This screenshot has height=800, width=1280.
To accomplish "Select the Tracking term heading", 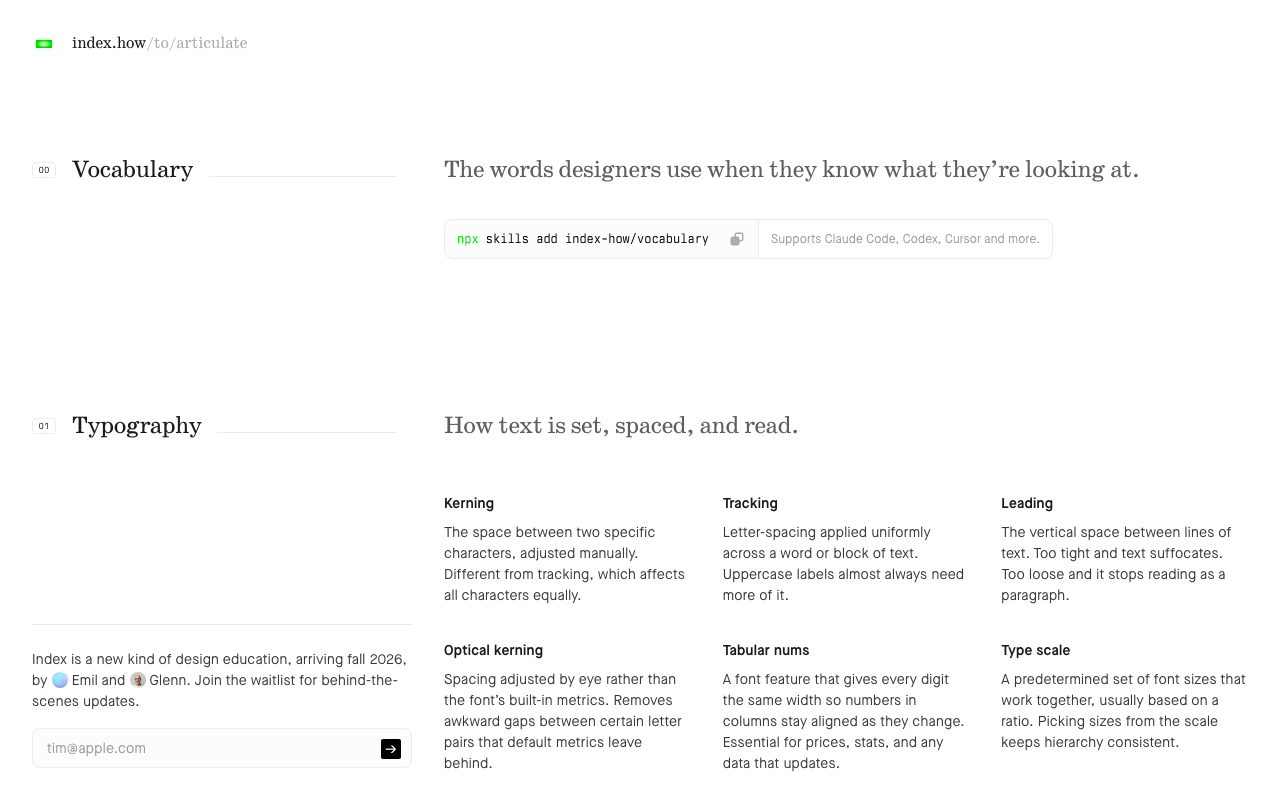I will coord(750,503).
